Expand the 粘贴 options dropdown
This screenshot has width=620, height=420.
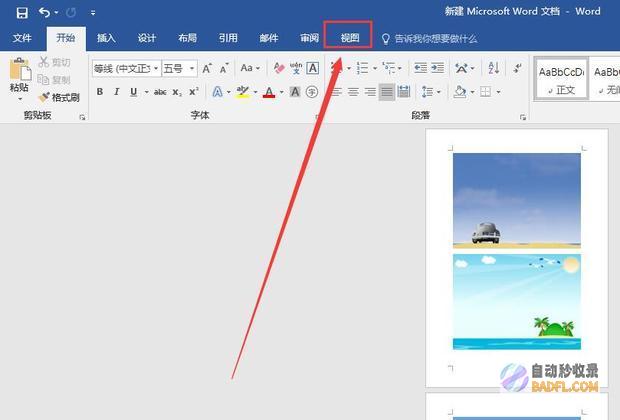[20, 99]
